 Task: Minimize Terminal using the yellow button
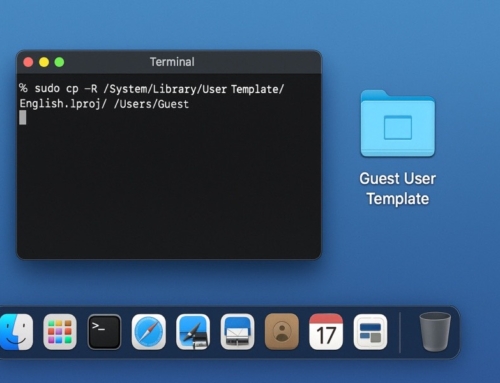(x=44, y=62)
